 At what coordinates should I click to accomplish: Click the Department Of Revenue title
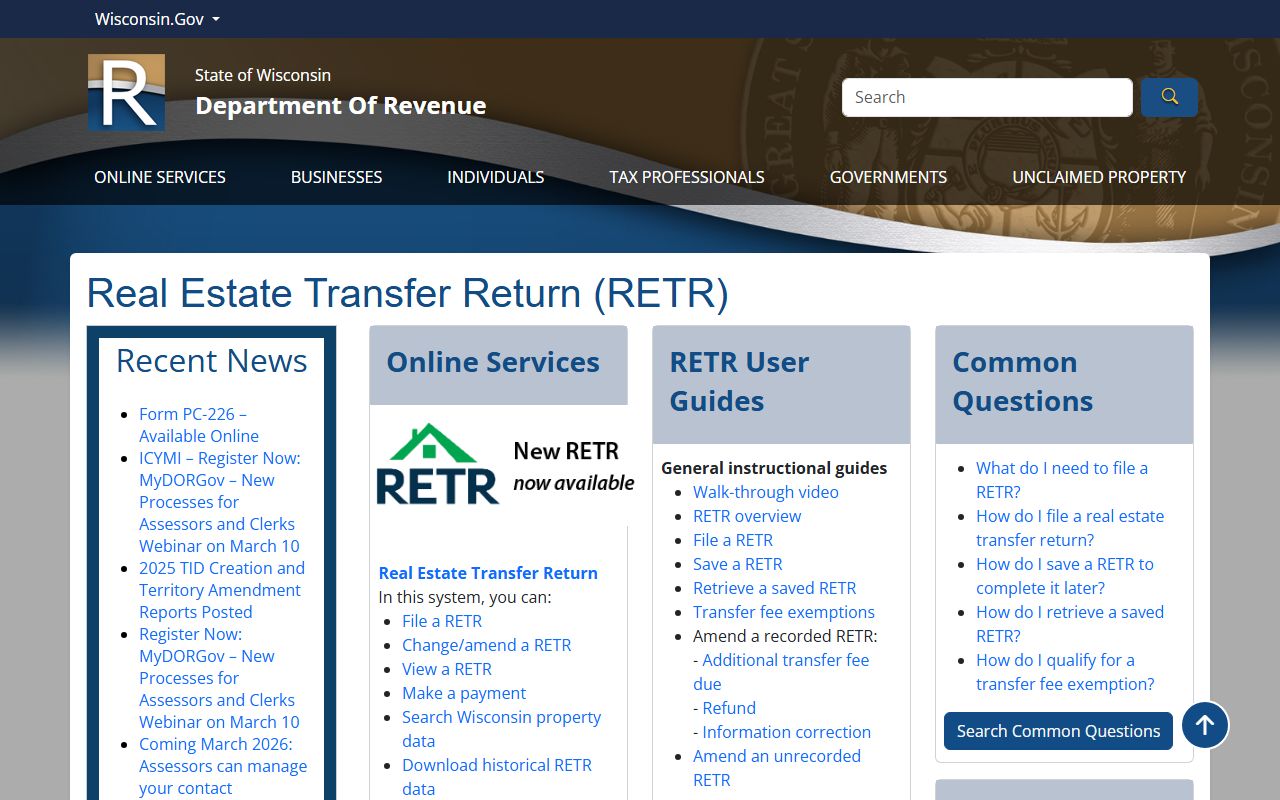(341, 105)
